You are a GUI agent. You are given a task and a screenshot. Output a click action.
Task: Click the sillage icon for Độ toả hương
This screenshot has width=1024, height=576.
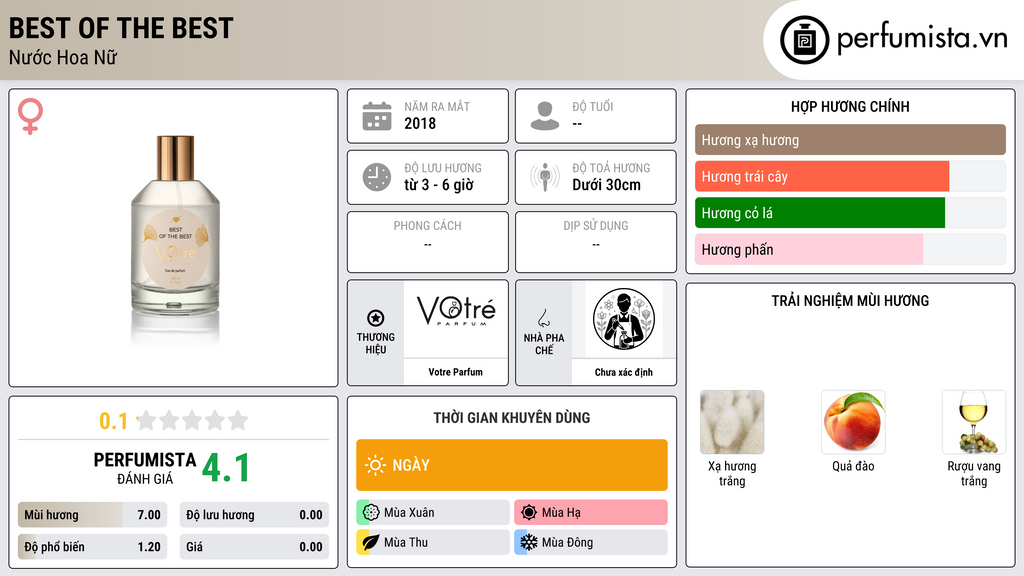click(545, 177)
